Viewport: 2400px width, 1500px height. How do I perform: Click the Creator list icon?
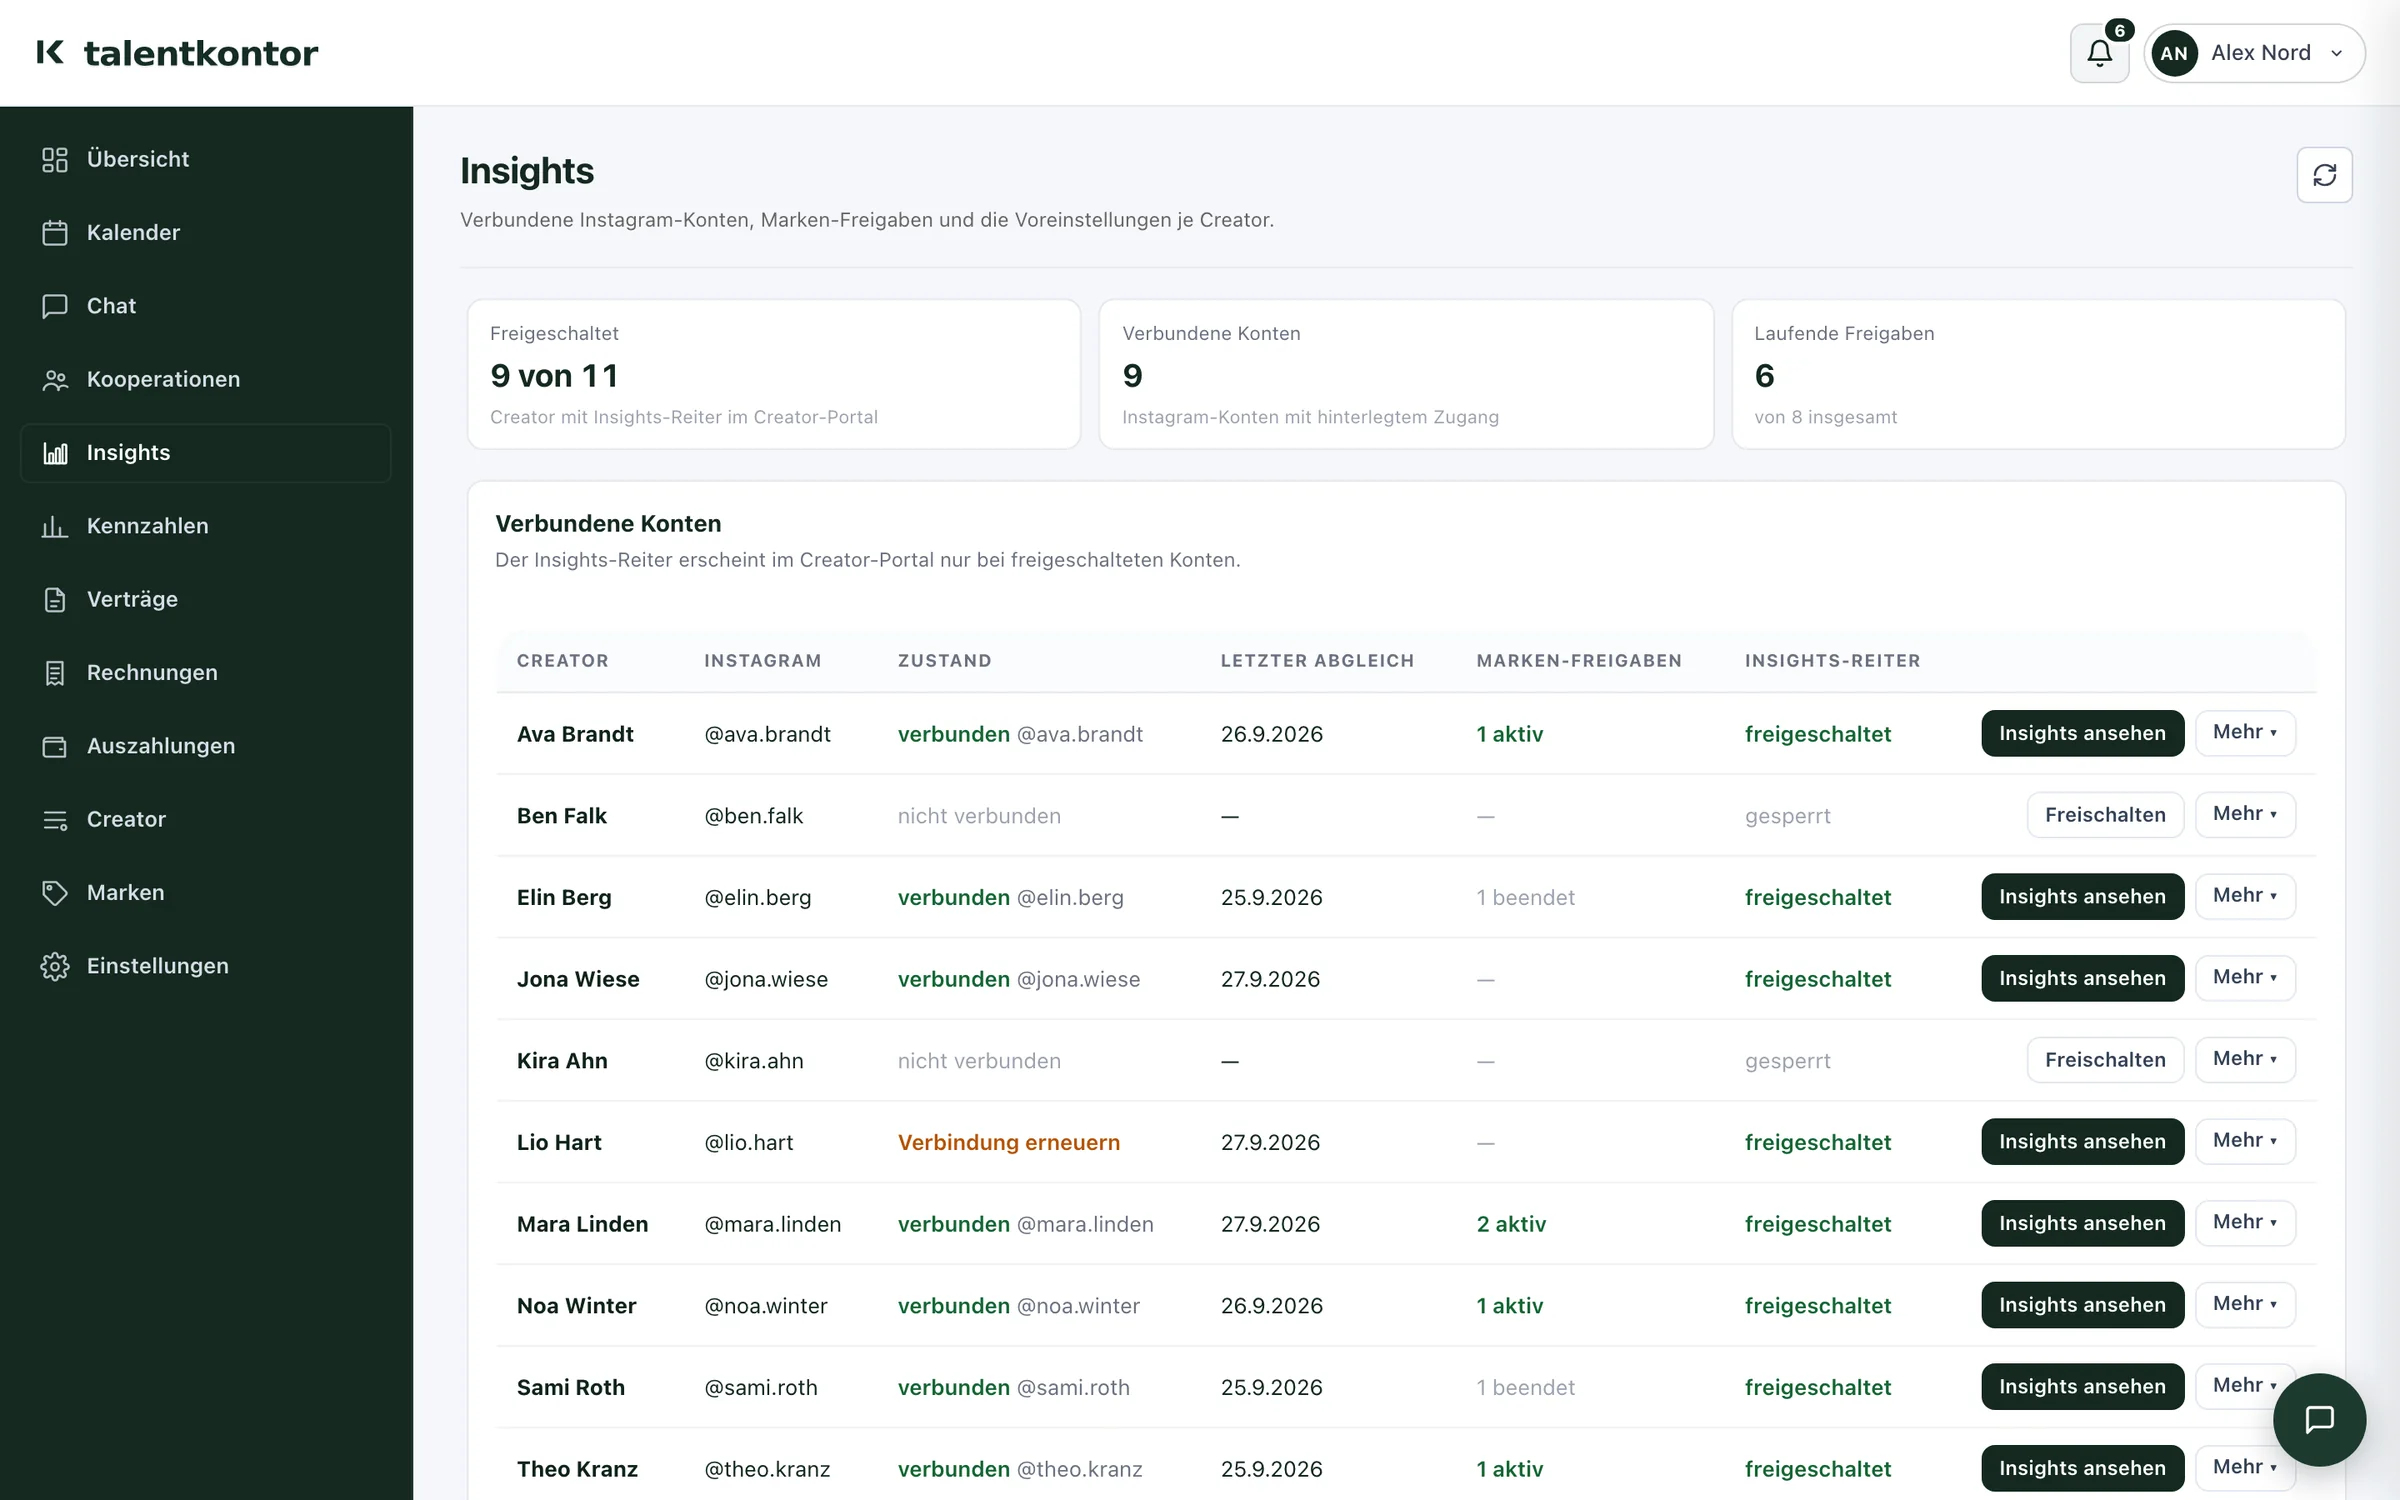(55, 819)
